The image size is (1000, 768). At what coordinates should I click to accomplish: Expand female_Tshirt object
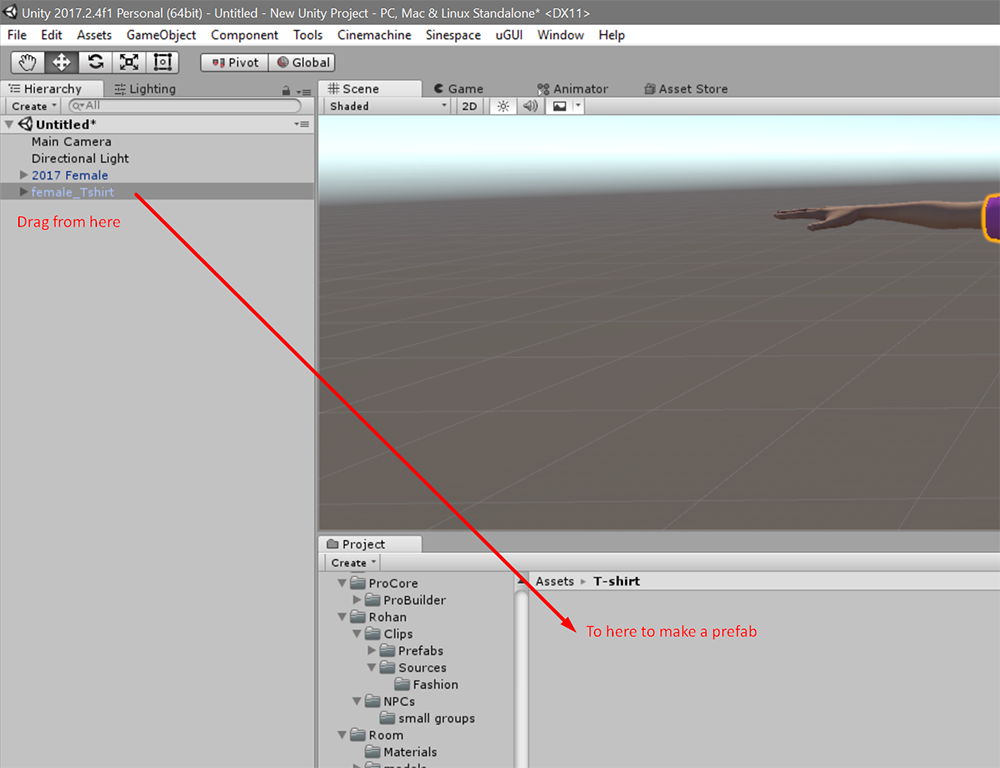[x=24, y=191]
